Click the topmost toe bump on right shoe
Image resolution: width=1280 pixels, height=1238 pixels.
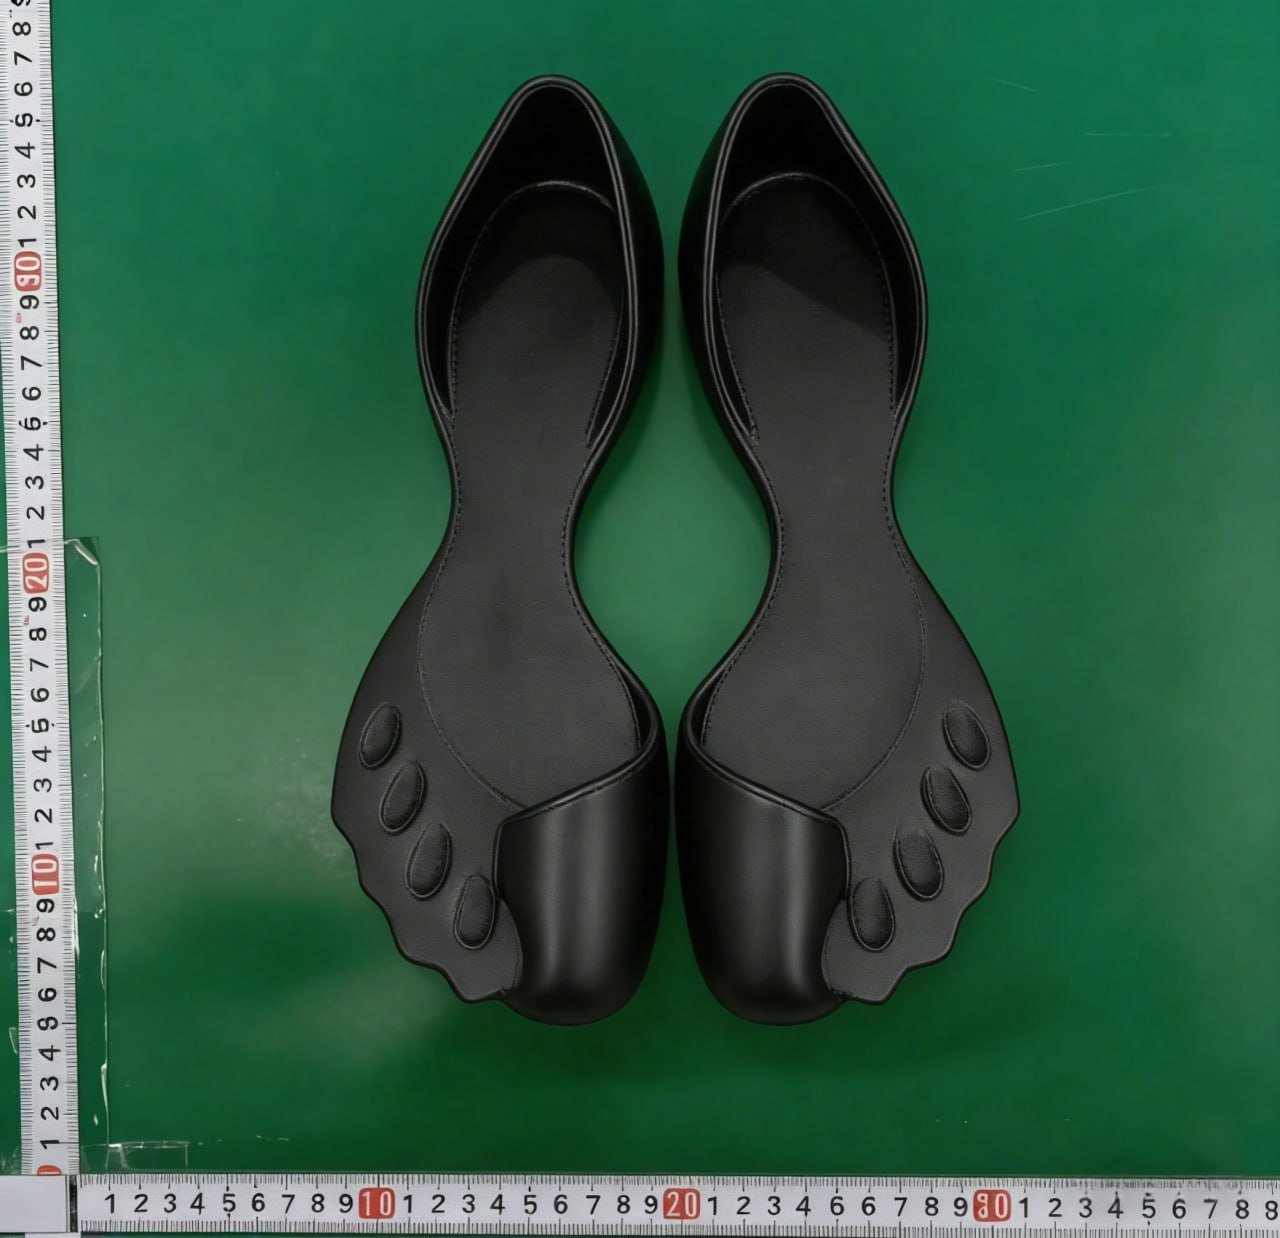965,732
